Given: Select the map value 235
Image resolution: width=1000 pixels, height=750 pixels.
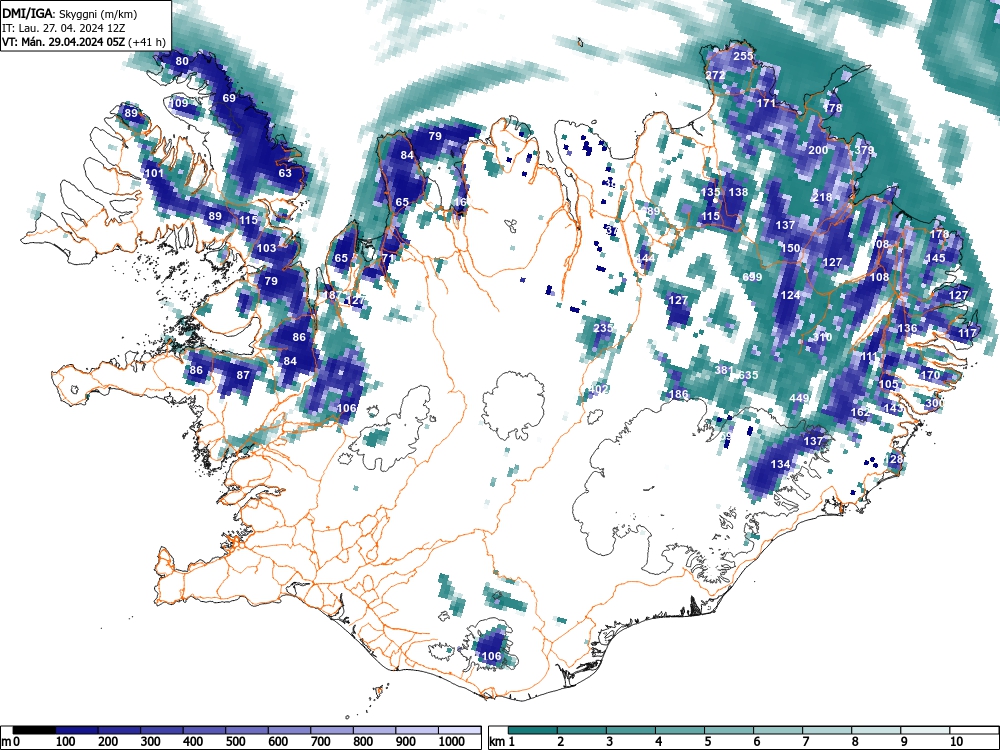Looking at the screenshot, I should click(x=603, y=328).
